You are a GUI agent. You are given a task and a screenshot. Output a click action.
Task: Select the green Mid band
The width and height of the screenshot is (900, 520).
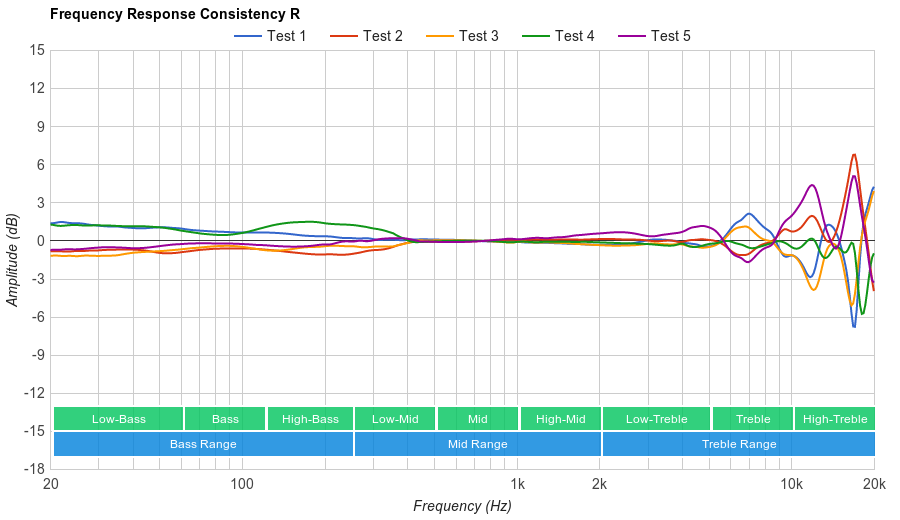[x=477, y=419]
